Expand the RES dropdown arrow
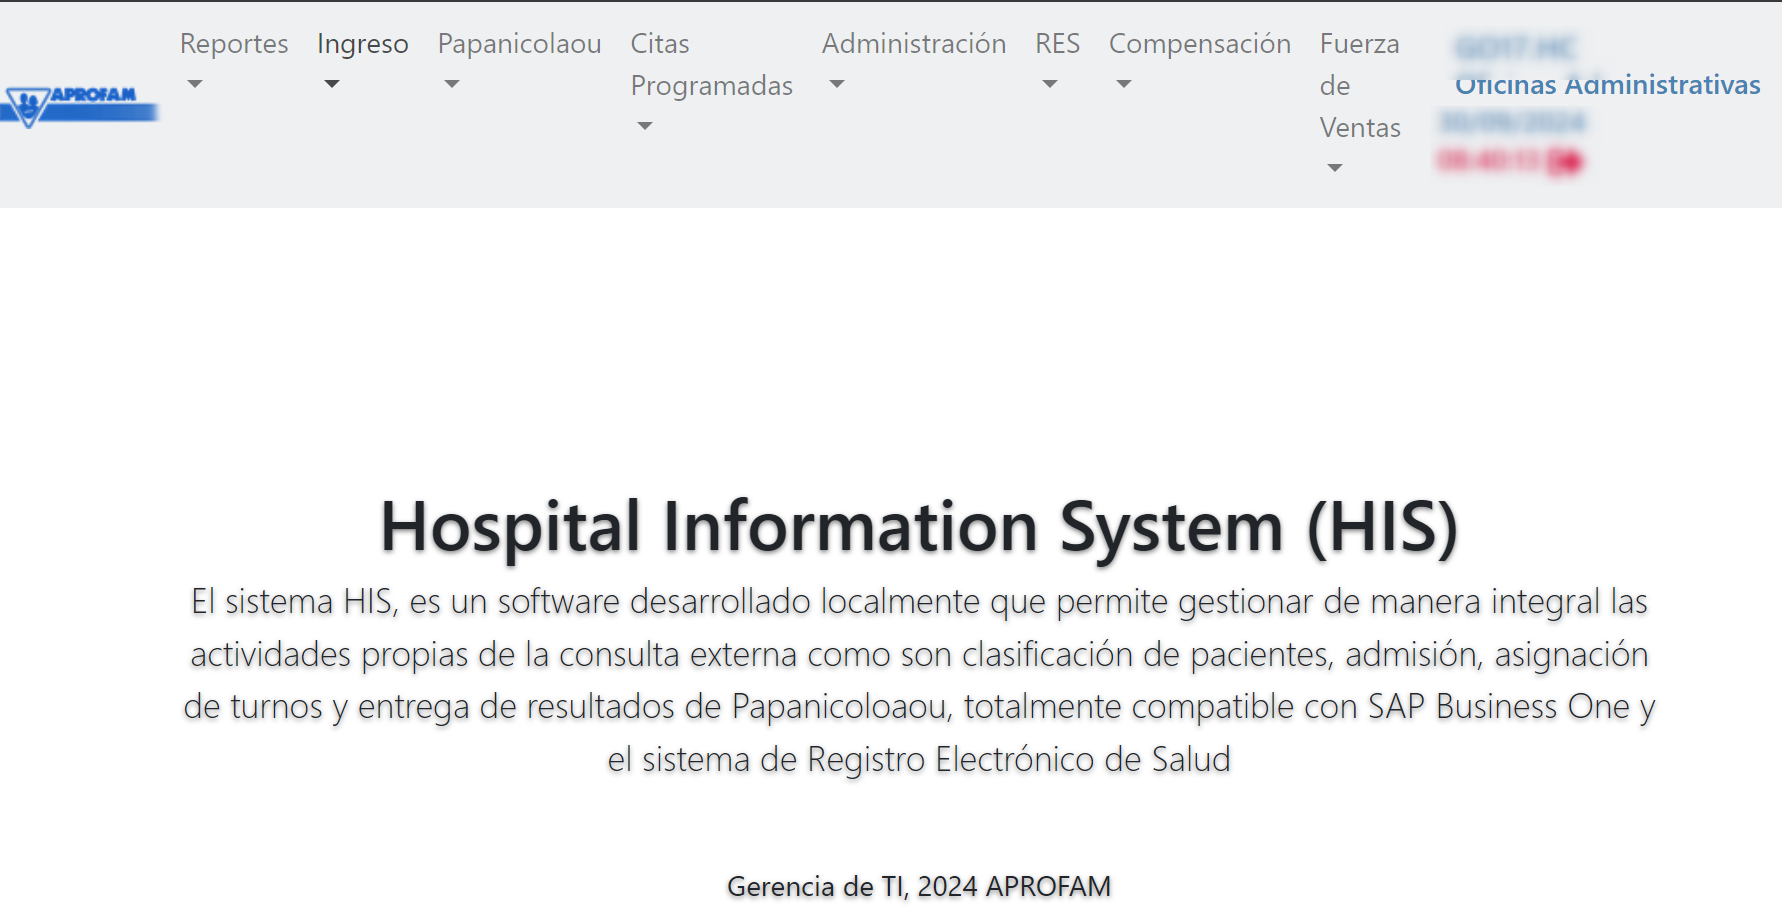The height and width of the screenshot is (915, 1782). [1049, 85]
